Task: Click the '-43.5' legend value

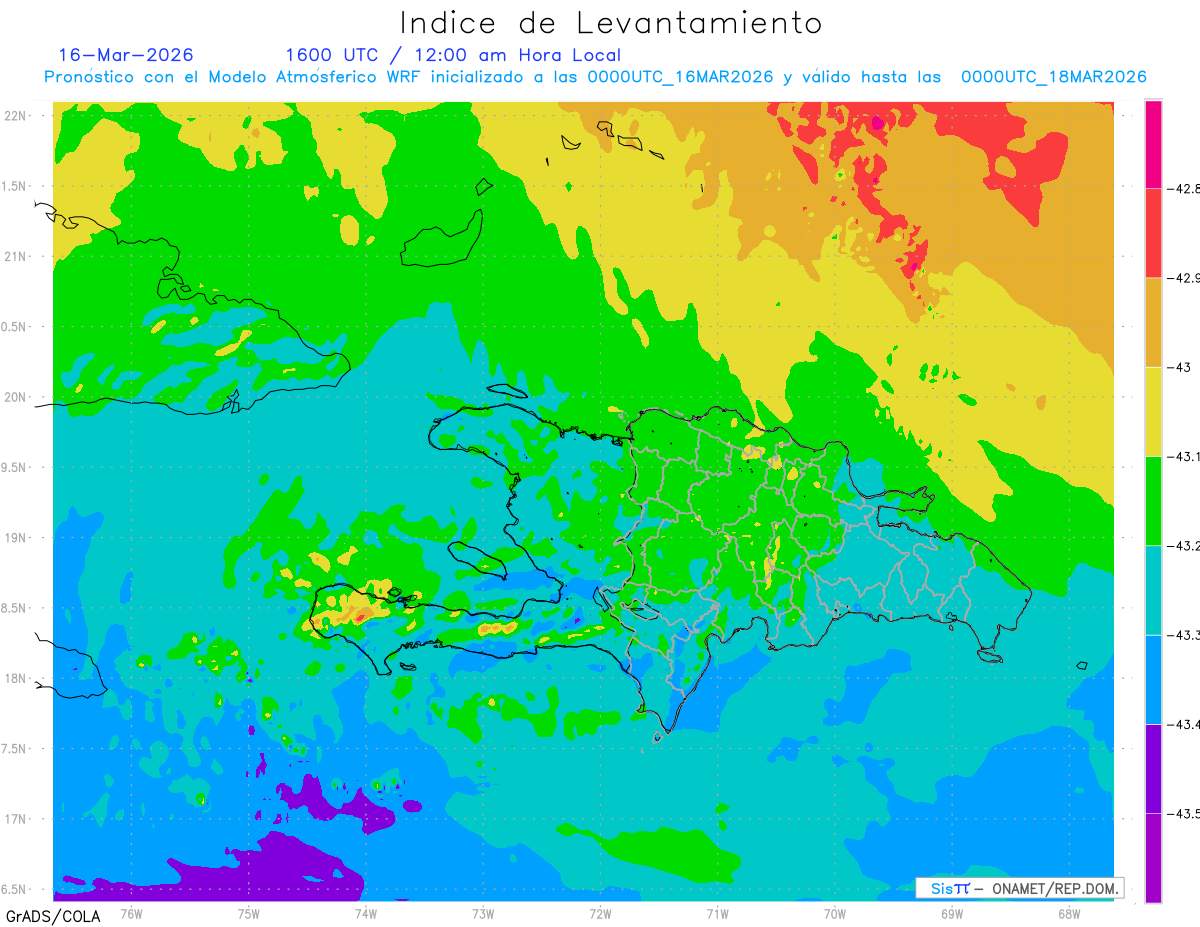Action: pos(1183,813)
